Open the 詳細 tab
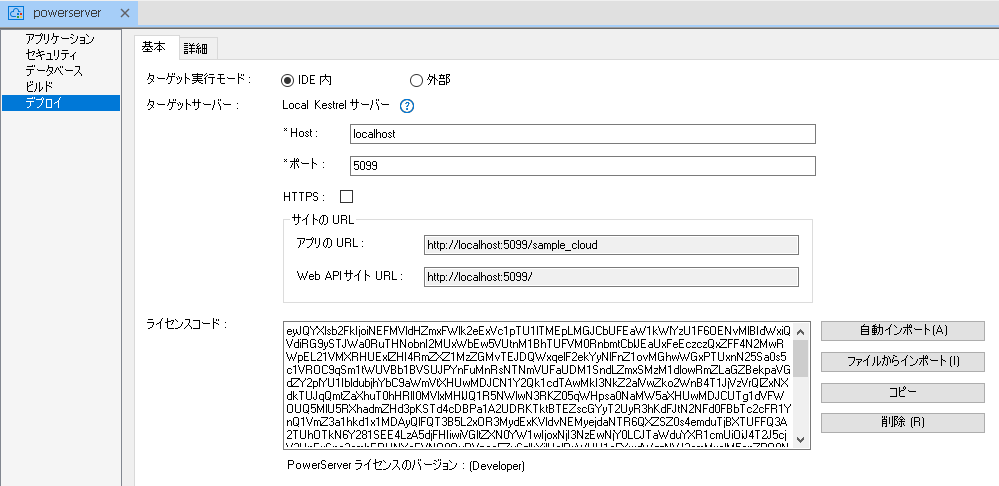 tap(195, 49)
